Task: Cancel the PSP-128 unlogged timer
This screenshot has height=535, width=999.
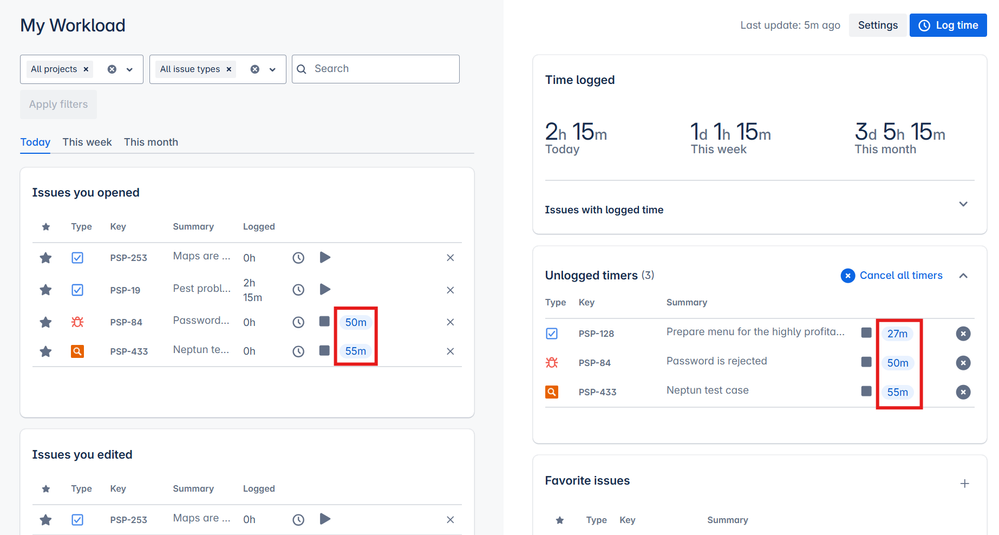Action: (963, 333)
